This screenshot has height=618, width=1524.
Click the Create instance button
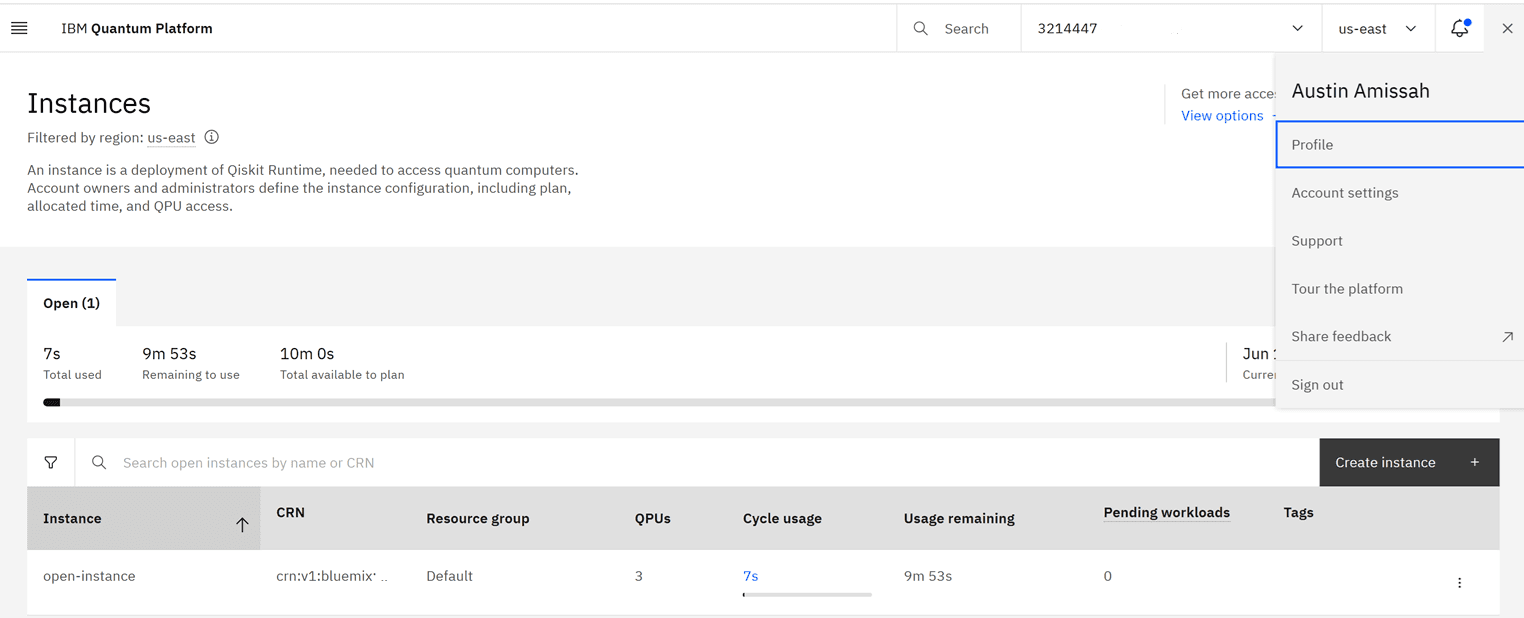(1409, 462)
